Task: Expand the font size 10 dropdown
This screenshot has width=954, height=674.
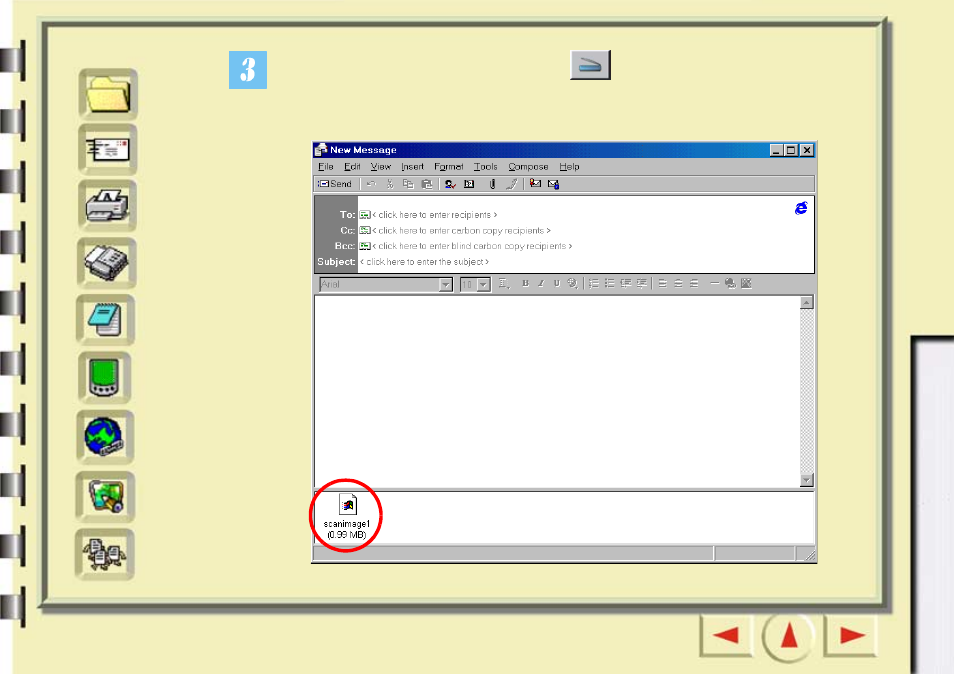Action: click(484, 285)
